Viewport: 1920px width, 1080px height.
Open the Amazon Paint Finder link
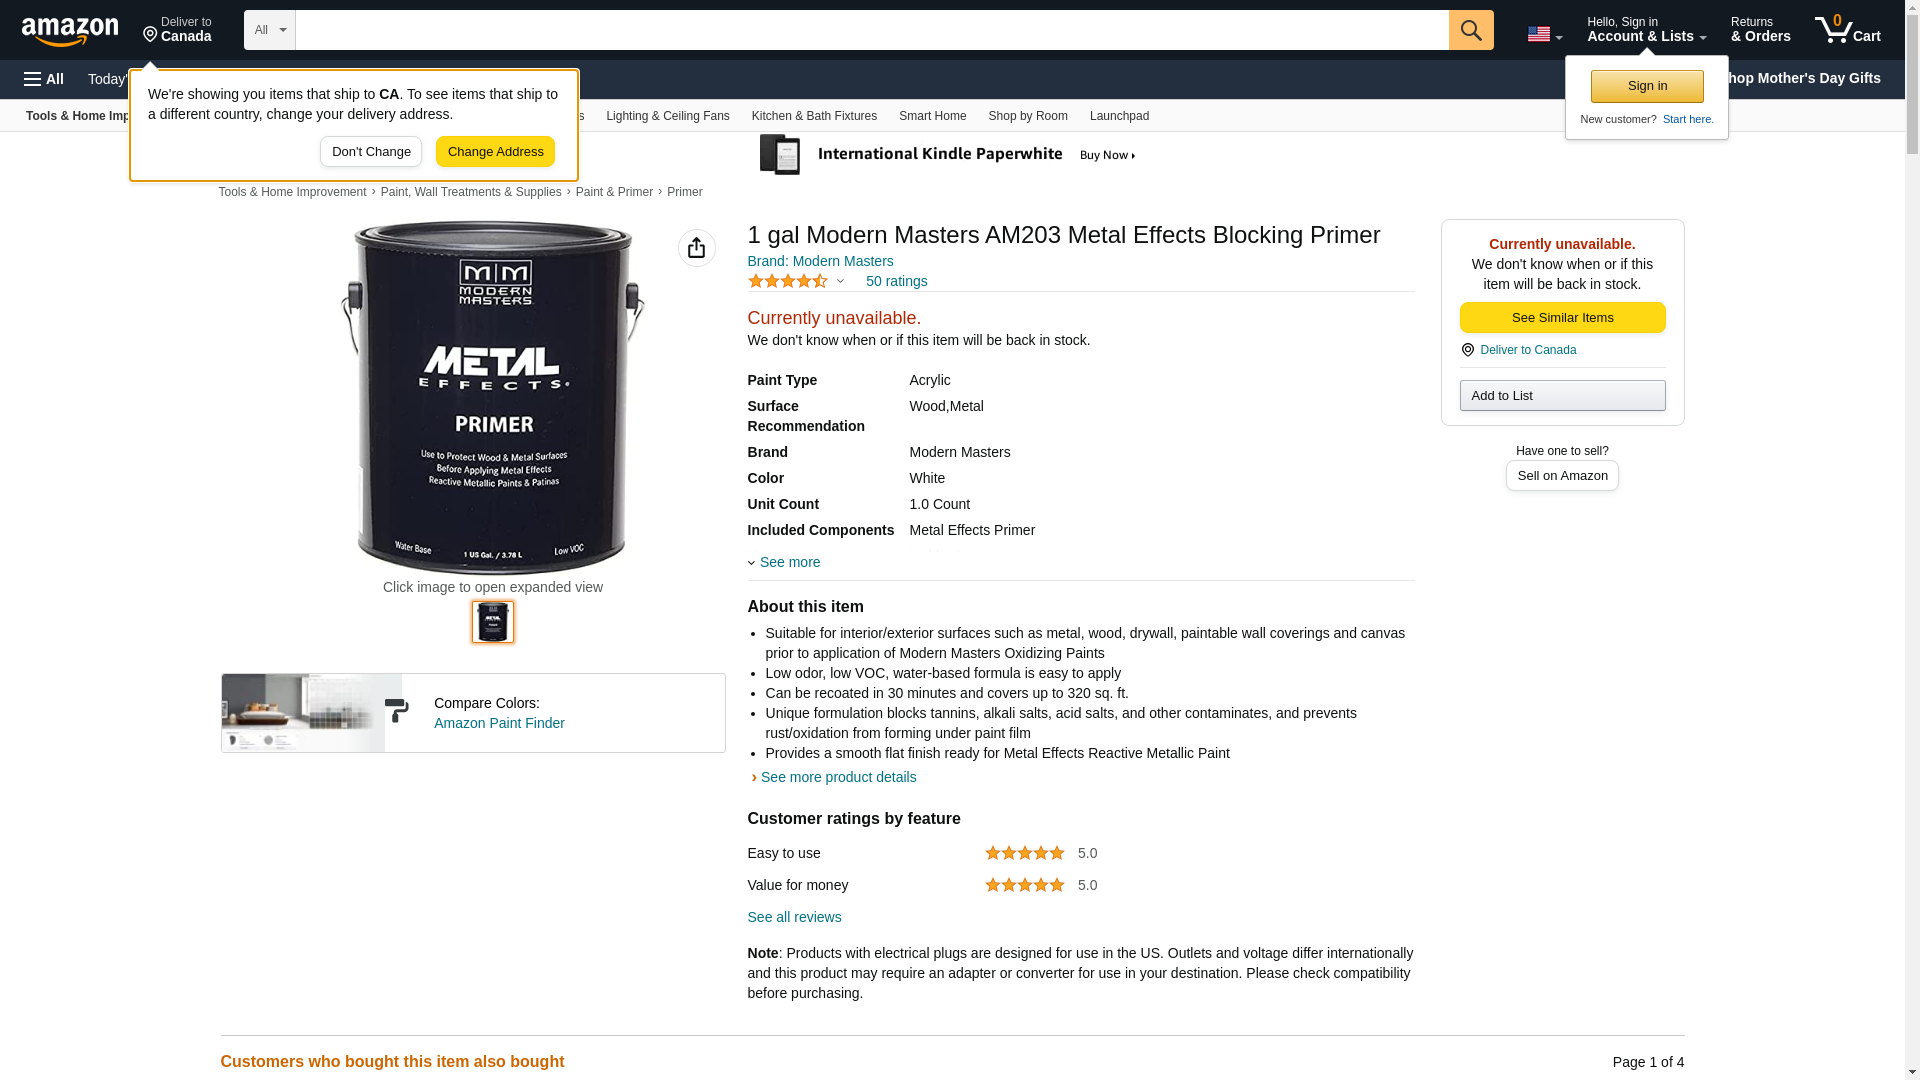[x=498, y=723]
